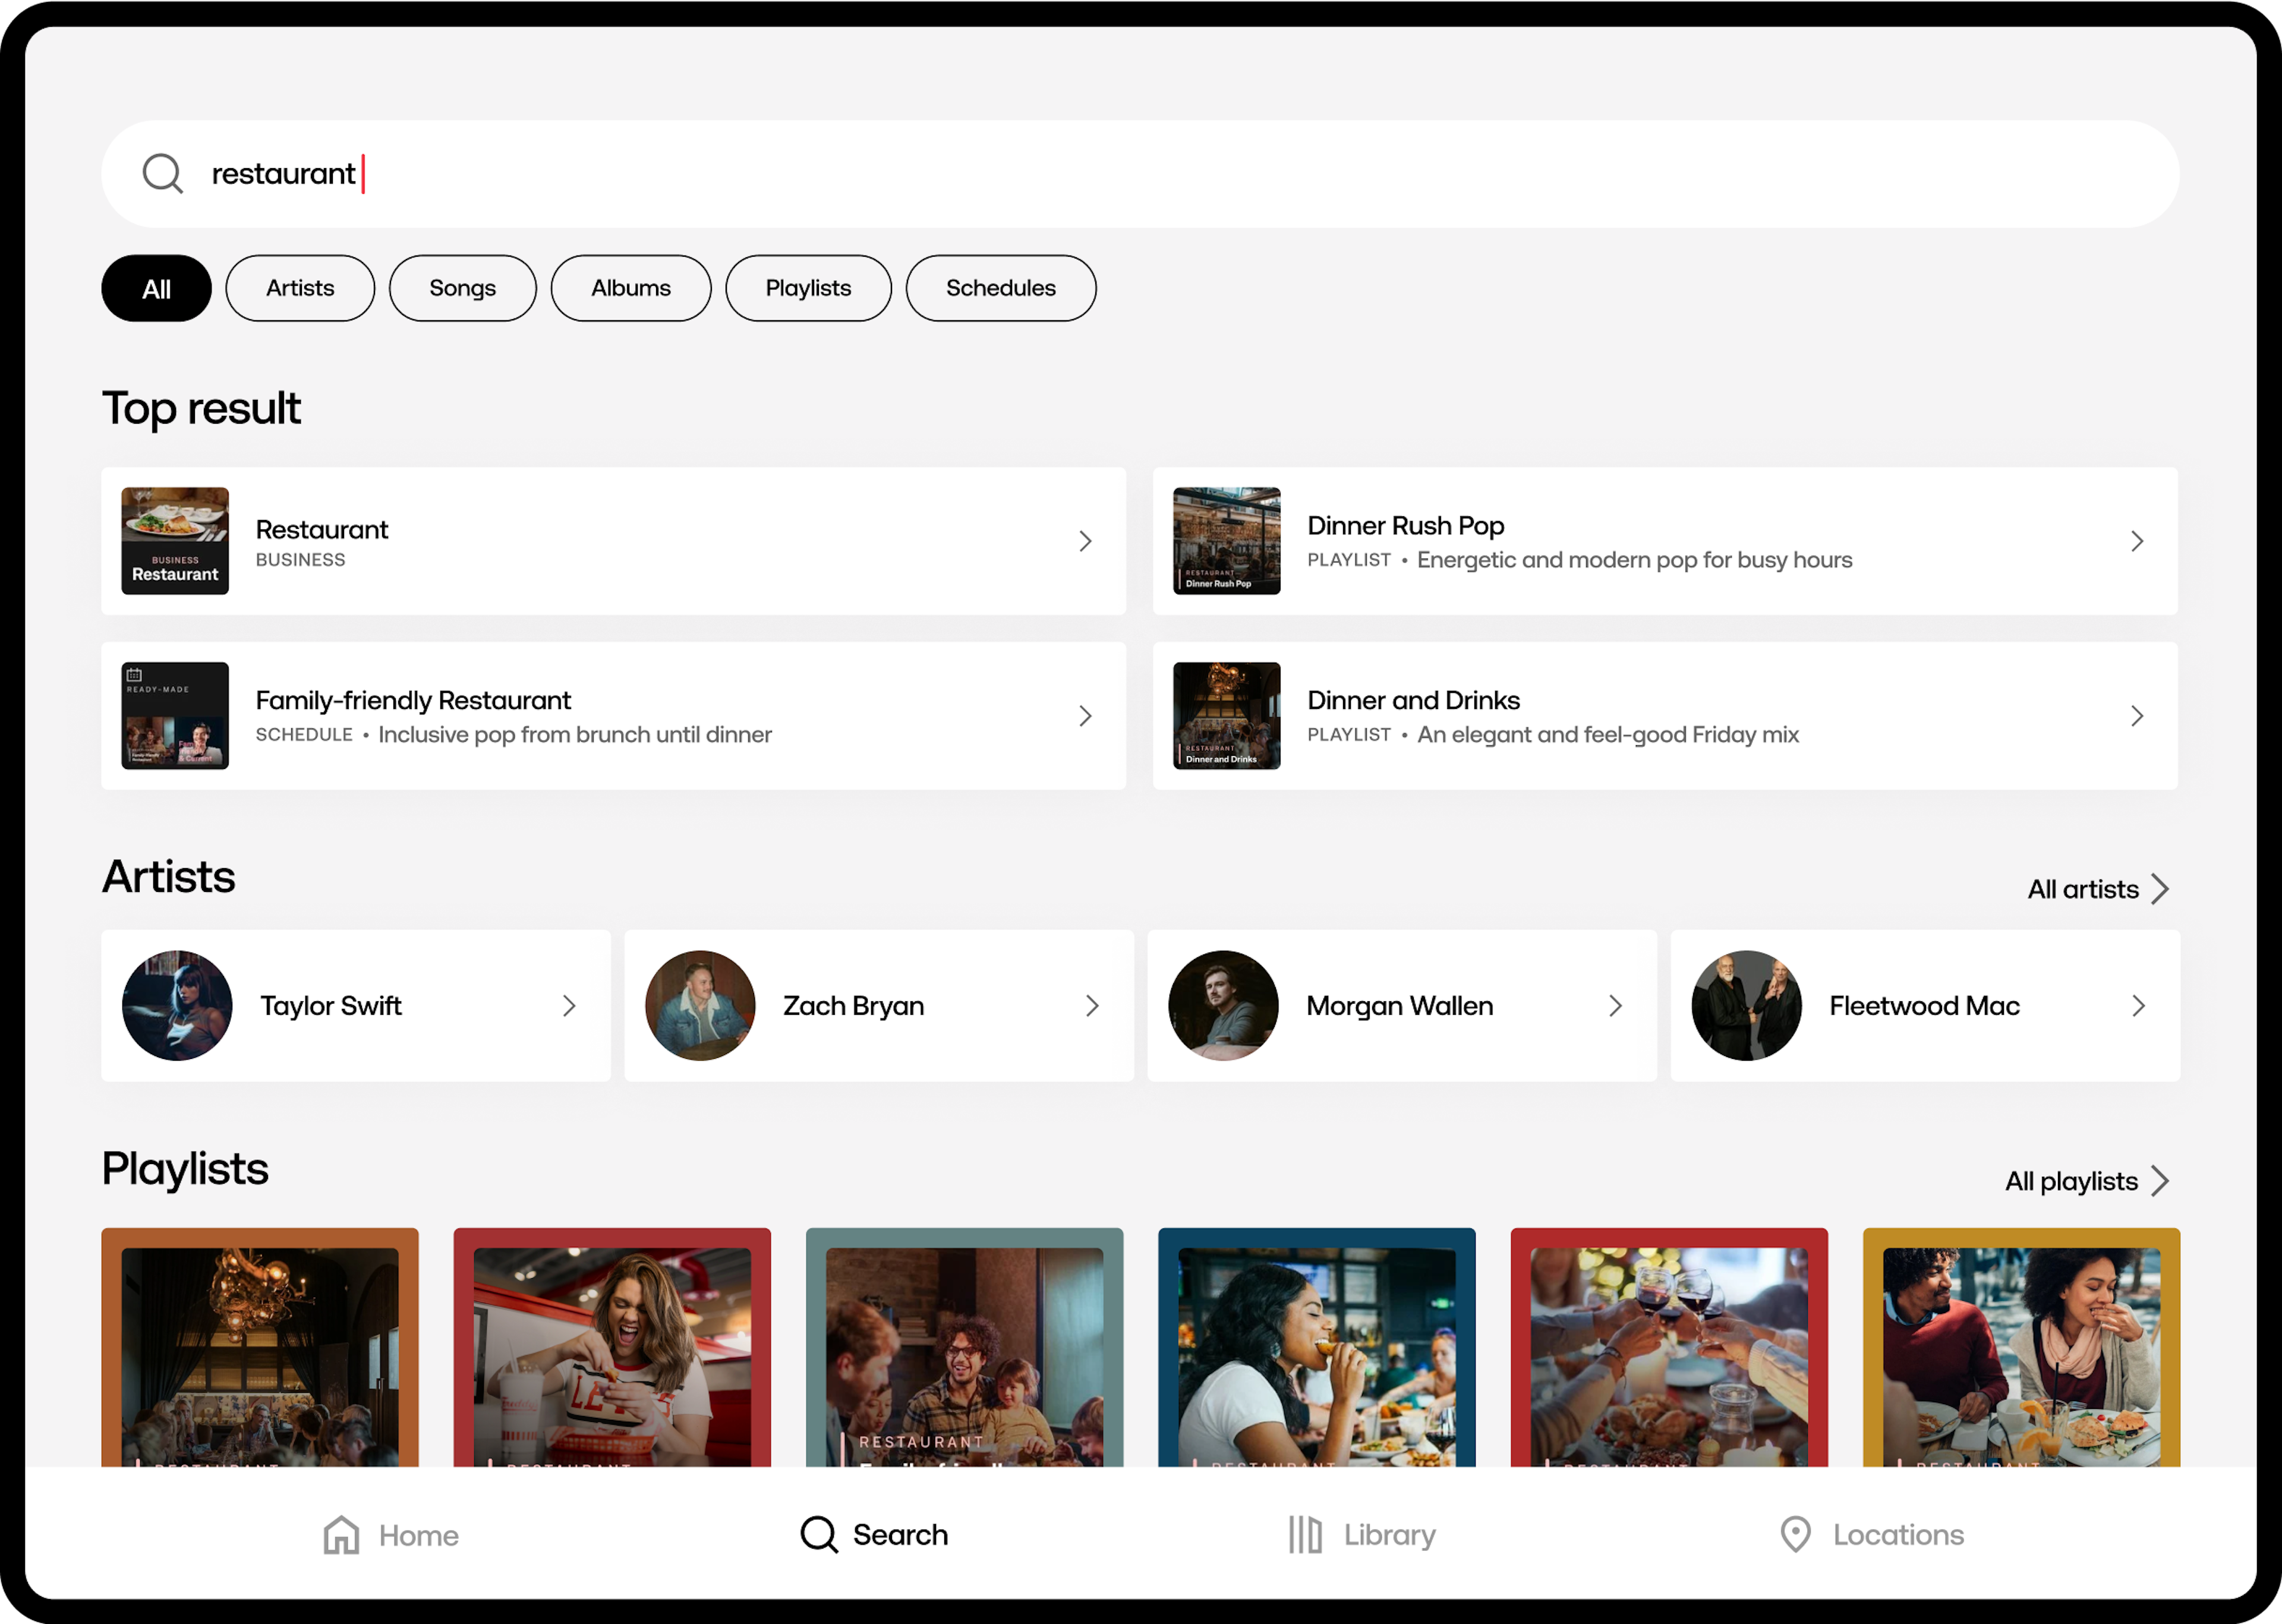
Task: Open Dinner Rush Pop chevron arrow
Action: (x=2137, y=541)
